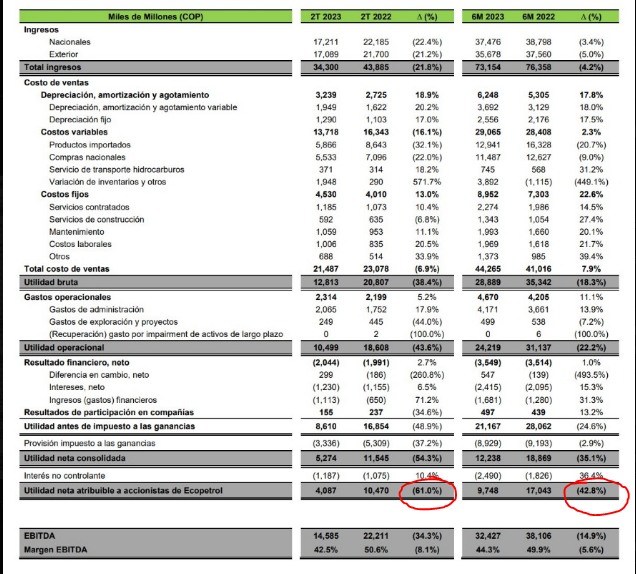Click the (61.0%) variation value
This screenshot has height=574, width=636.
(x=427, y=490)
